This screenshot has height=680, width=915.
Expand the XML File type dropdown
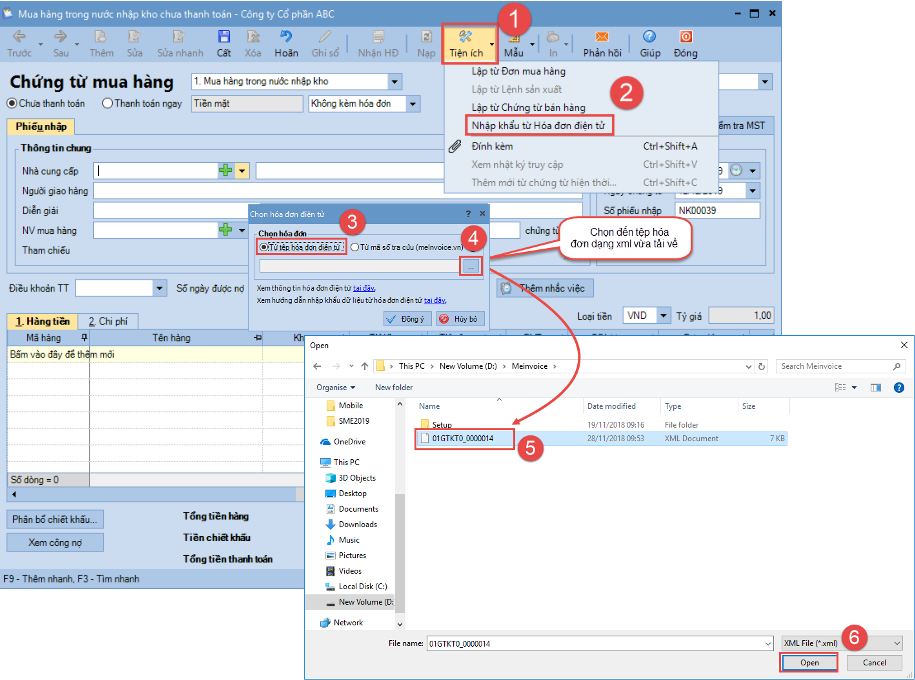[896, 642]
